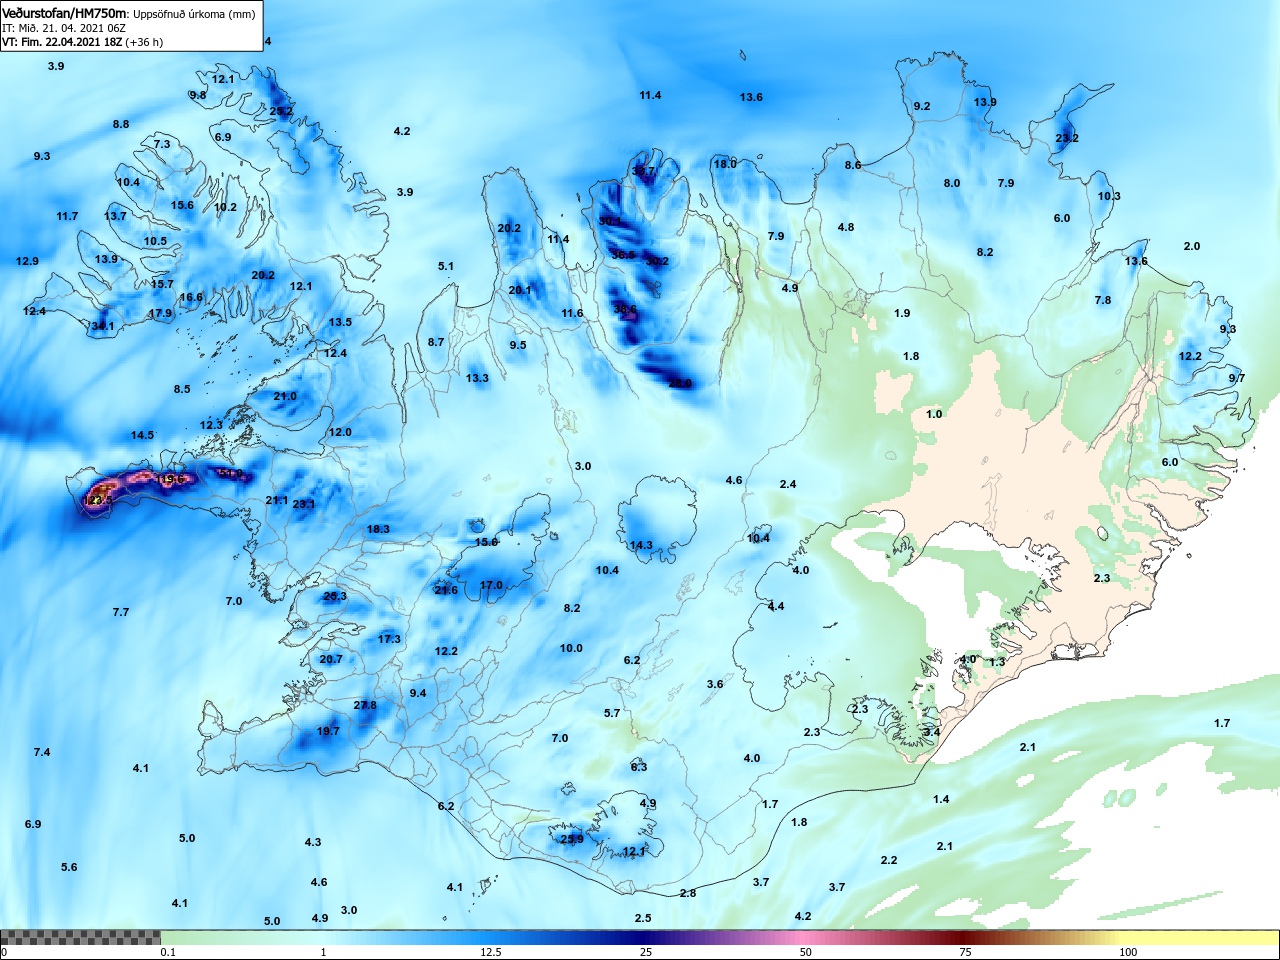Click the '10.5' precipitation value
Image resolution: width=1280 pixels, height=960 pixels.
pos(155,241)
